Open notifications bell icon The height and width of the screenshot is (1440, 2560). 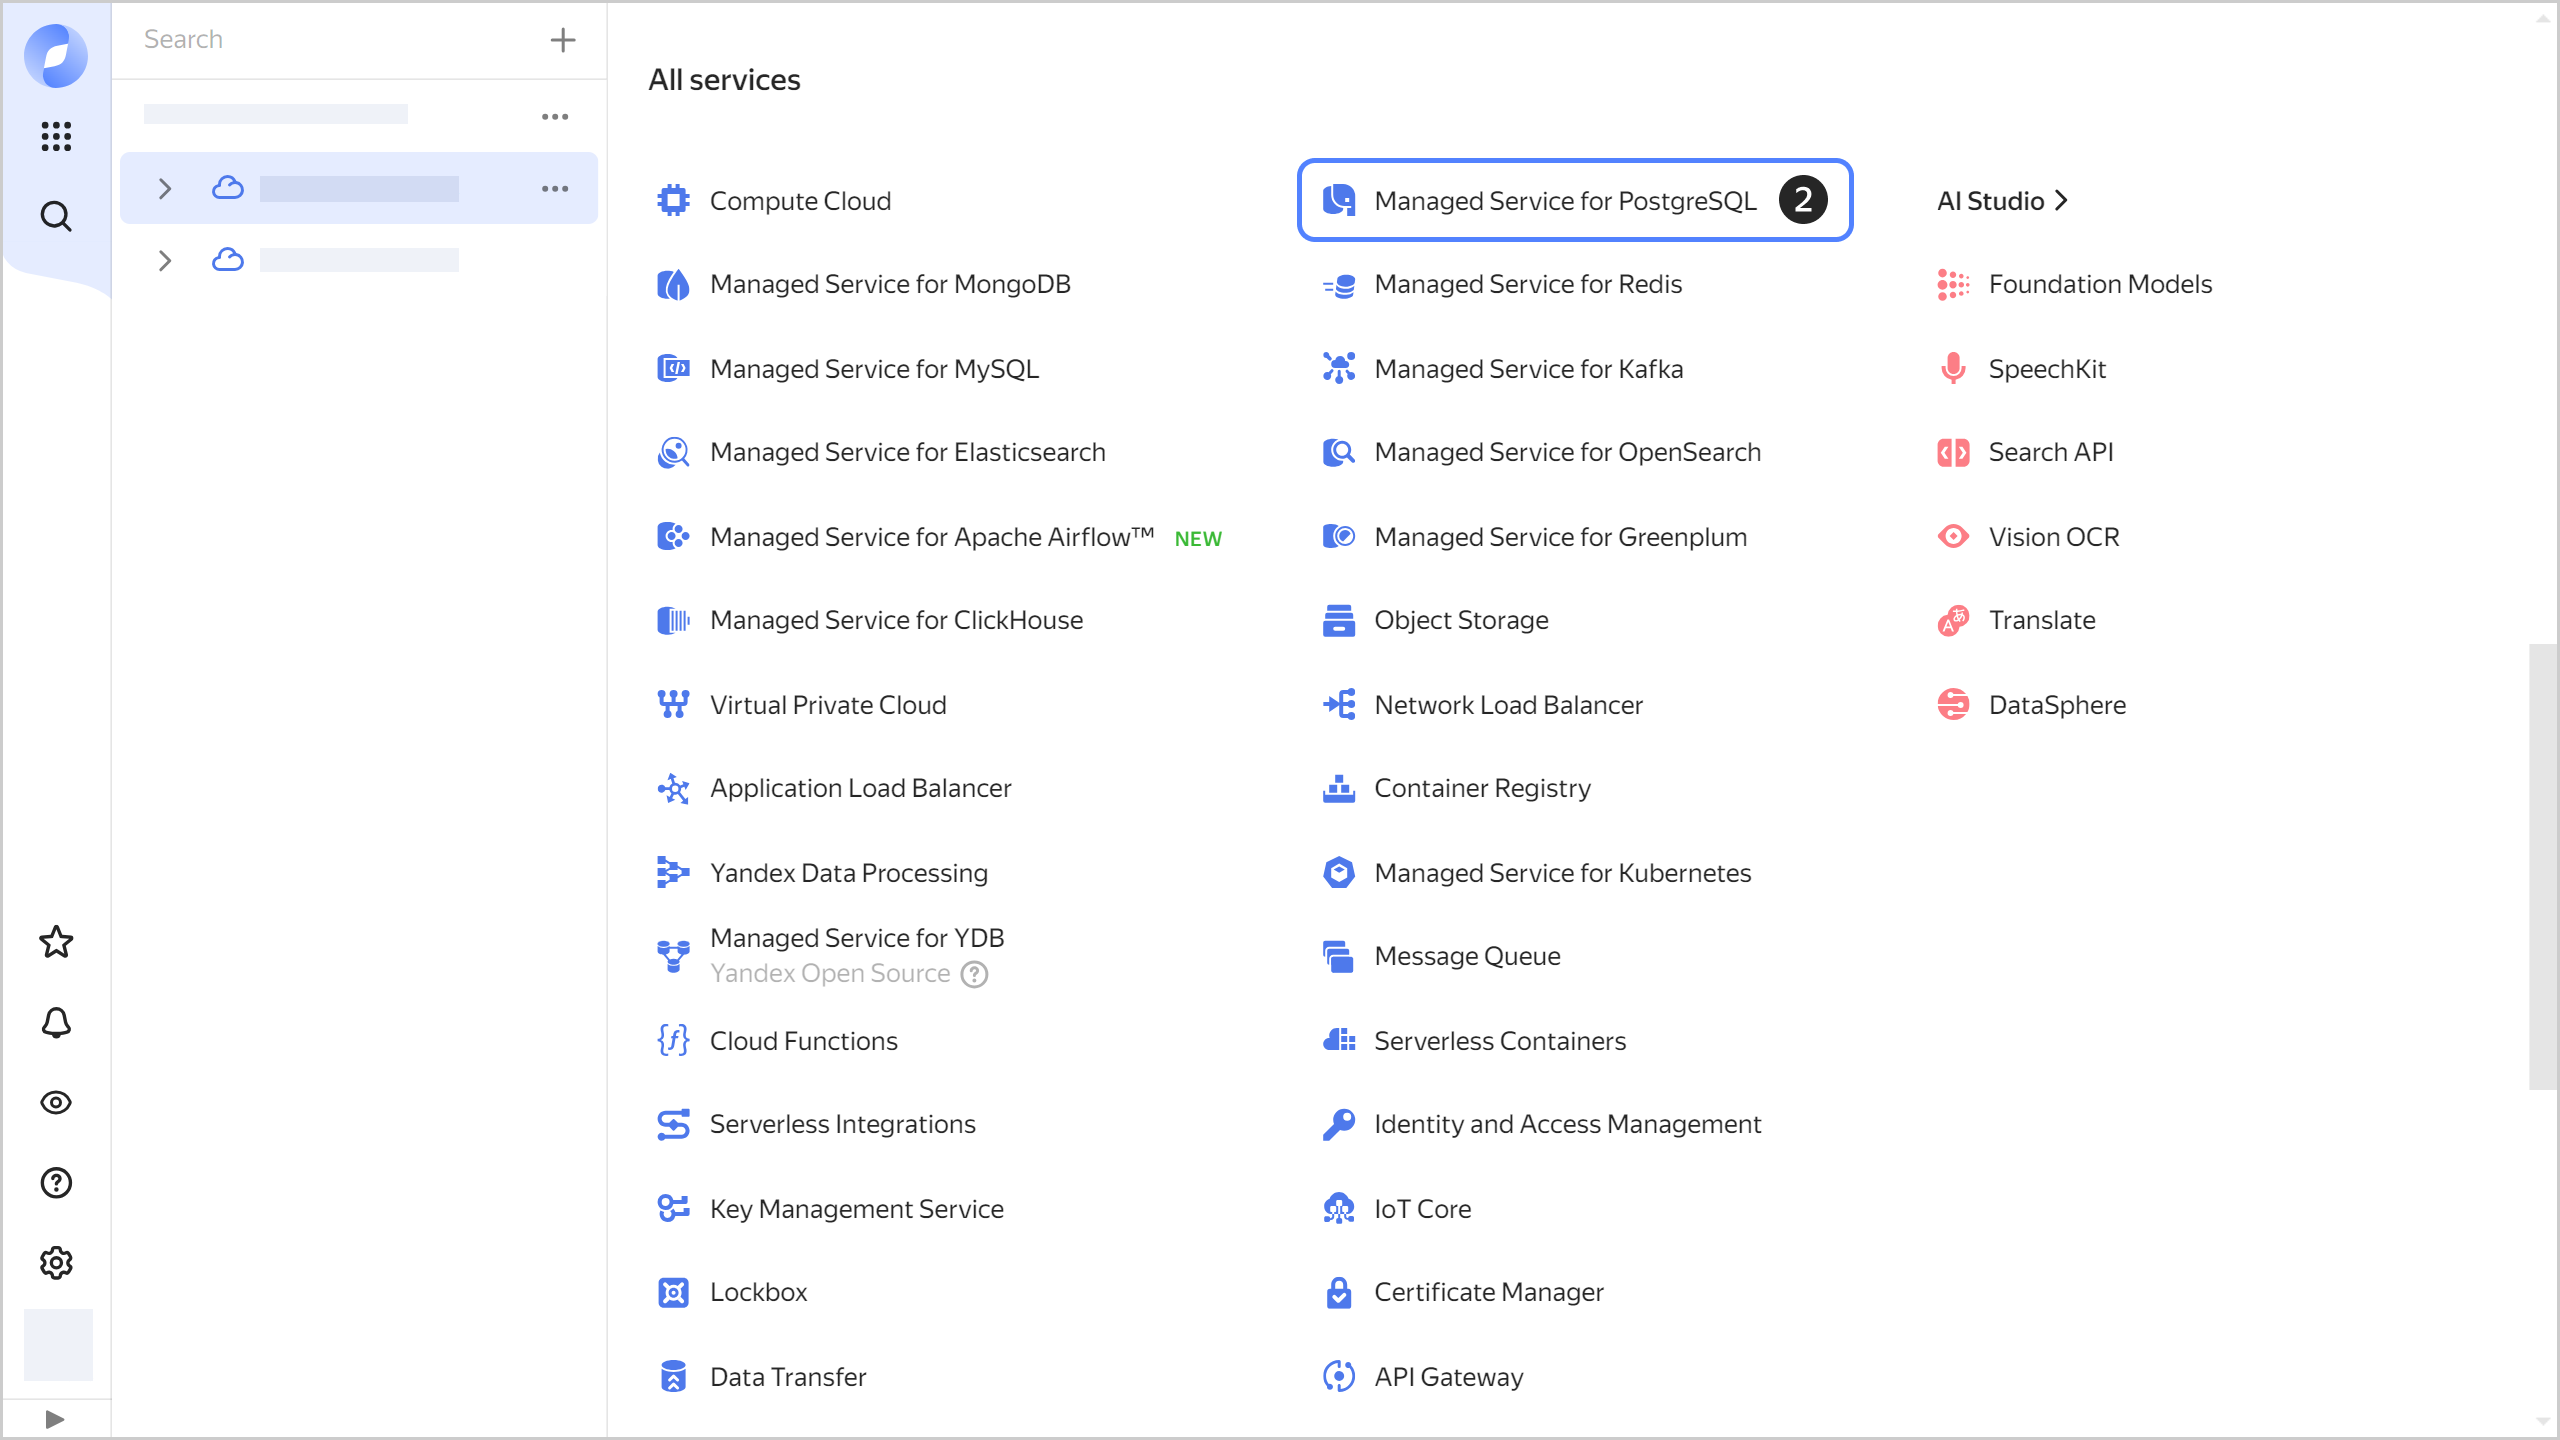[56, 1022]
